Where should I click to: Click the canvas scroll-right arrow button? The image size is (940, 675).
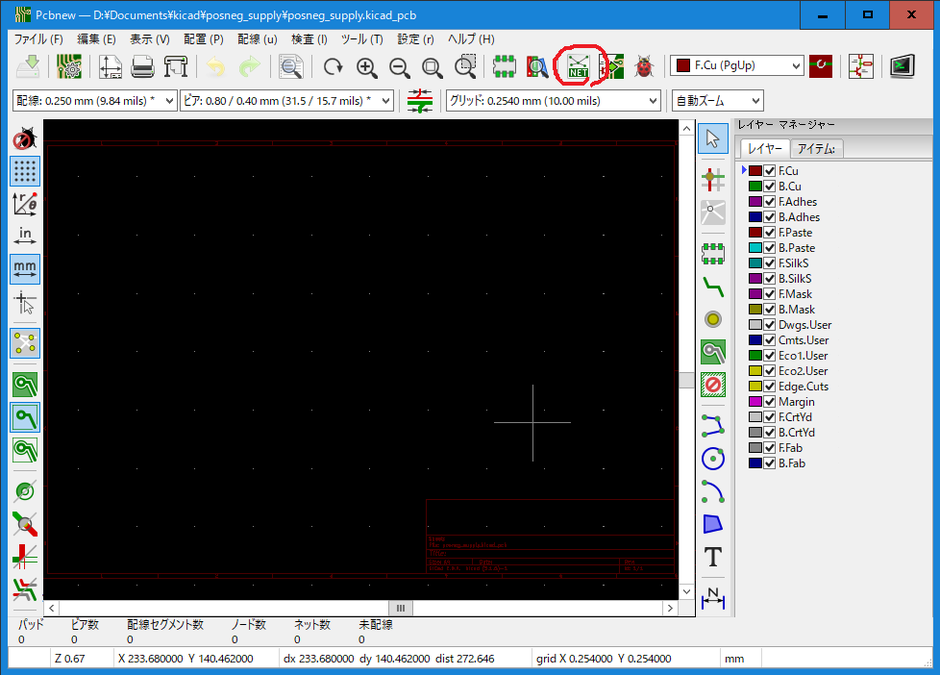coord(670,608)
